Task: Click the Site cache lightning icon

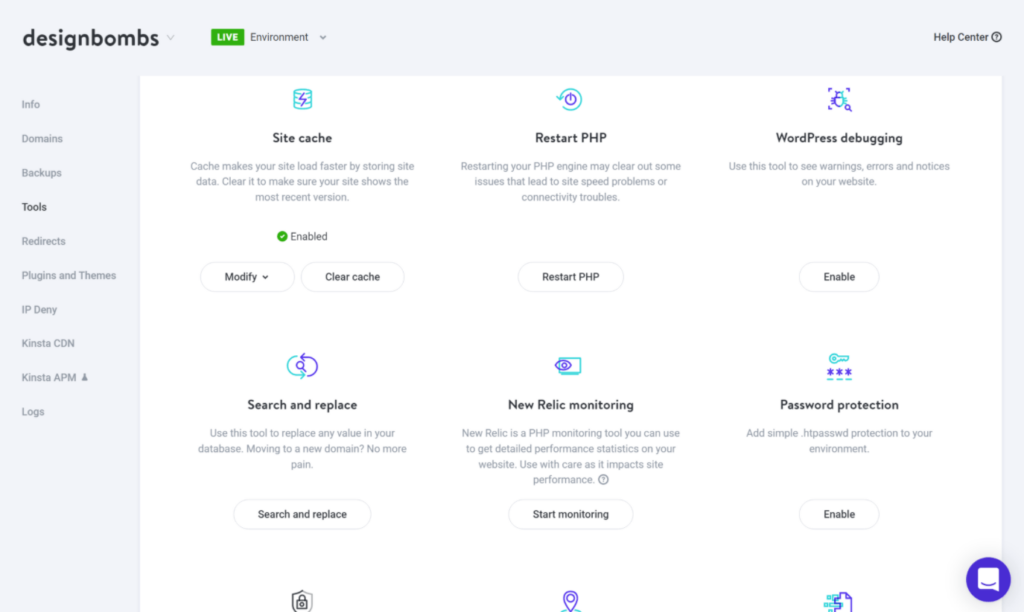Action: click(302, 99)
